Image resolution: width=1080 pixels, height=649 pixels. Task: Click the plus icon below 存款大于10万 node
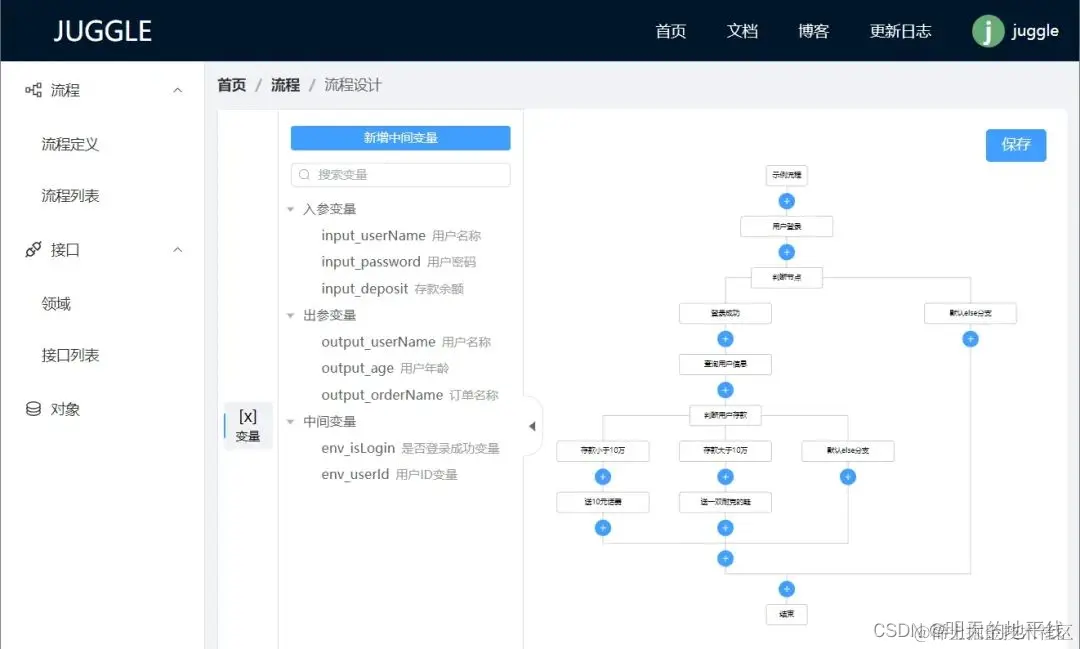click(x=725, y=477)
